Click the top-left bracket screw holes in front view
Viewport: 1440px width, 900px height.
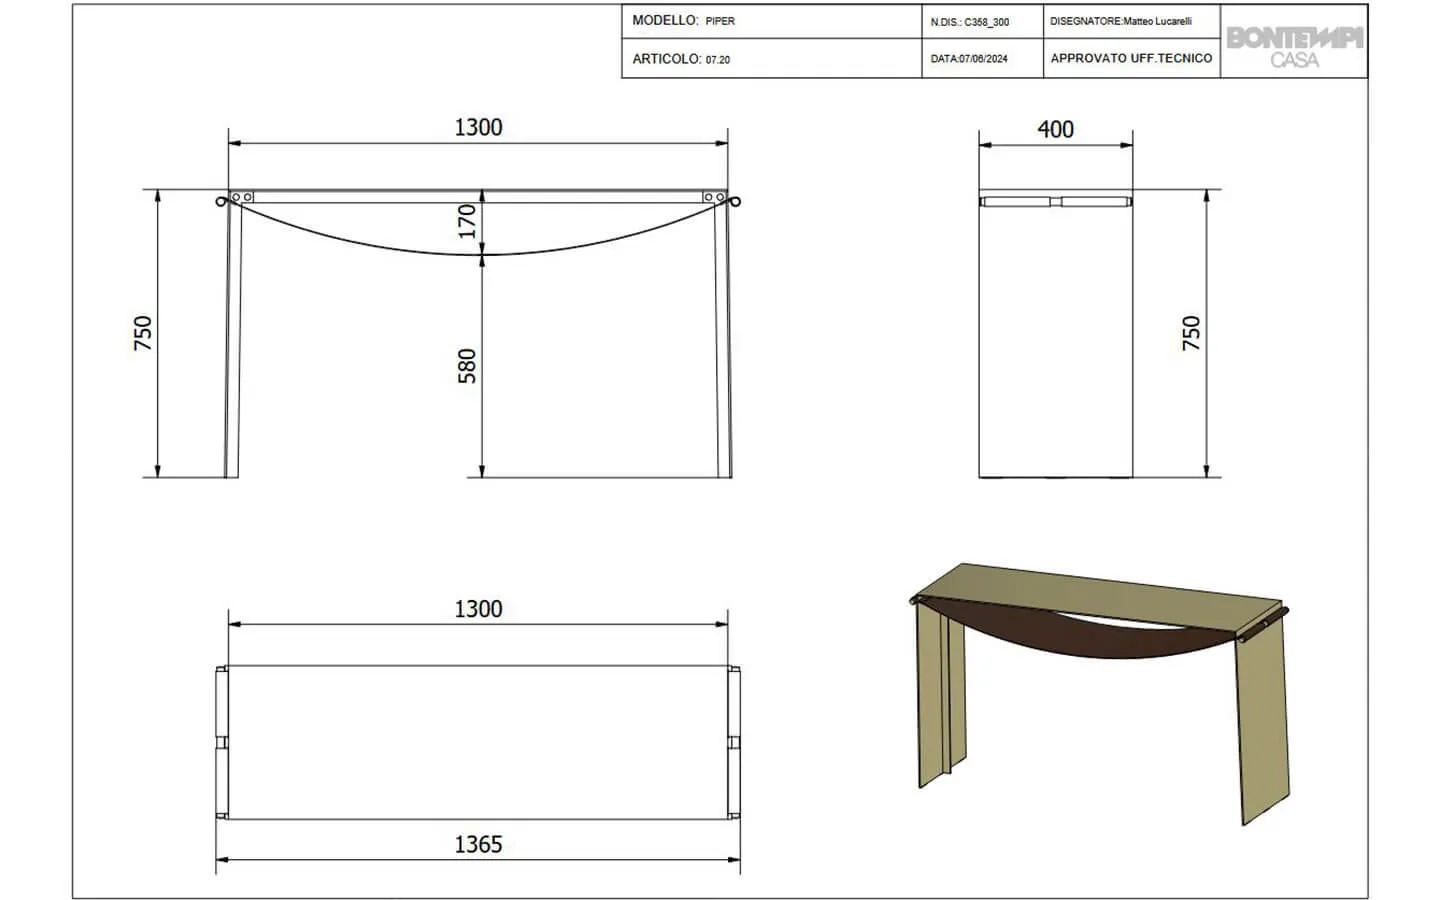coord(242,197)
